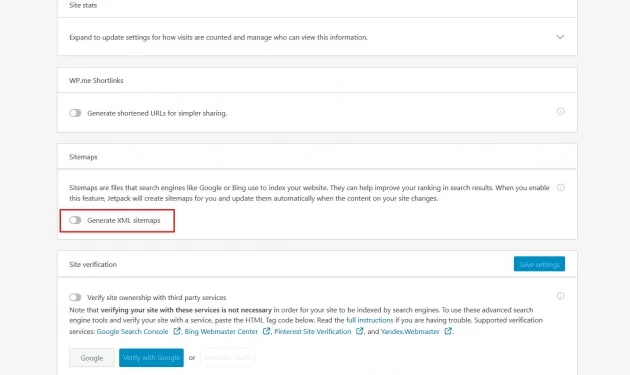Screen dimensions: 630x375
Task: Open the full instructions link
Action: point(370,320)
